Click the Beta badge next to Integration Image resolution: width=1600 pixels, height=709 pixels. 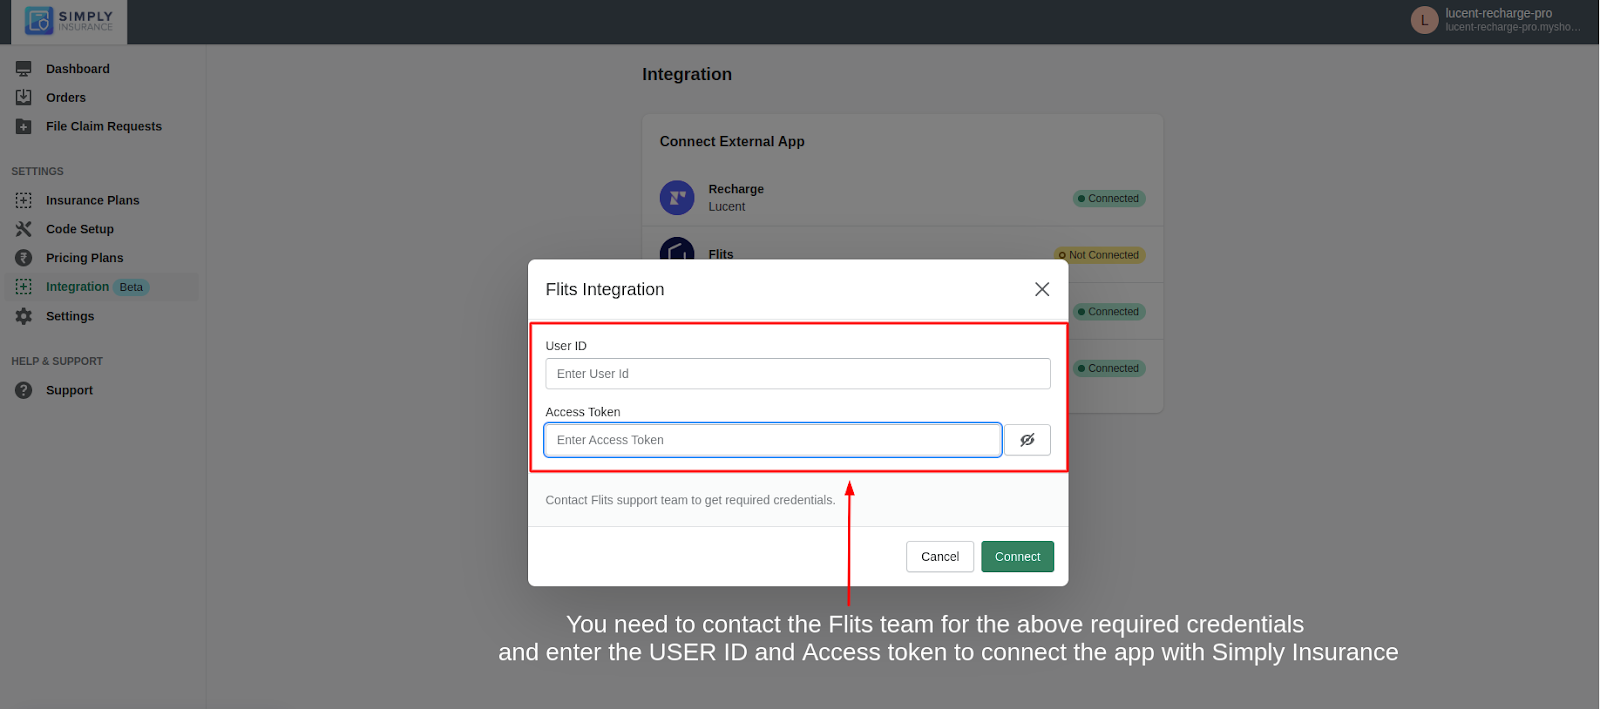(131, 287)
